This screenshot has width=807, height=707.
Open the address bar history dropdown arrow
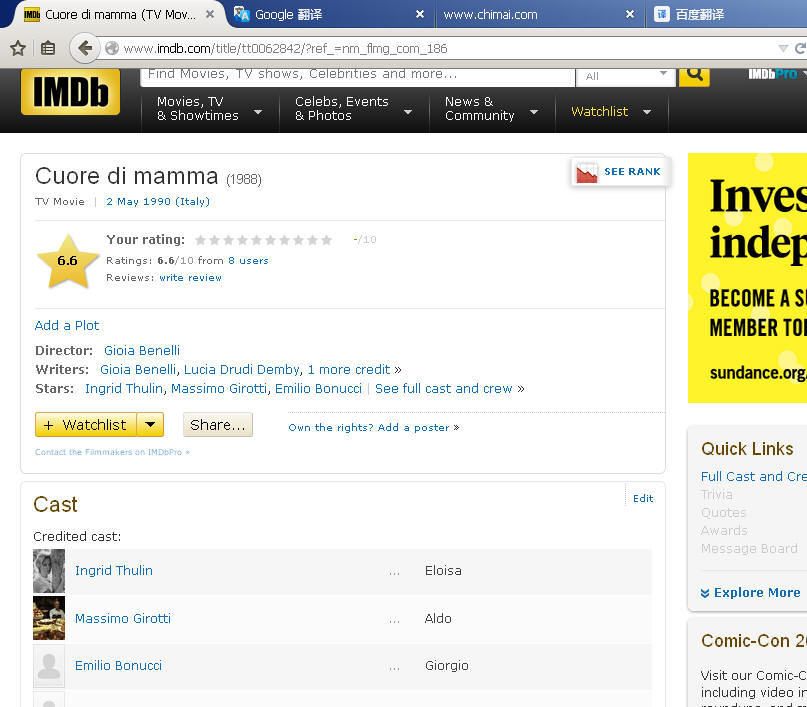point(783,48)
